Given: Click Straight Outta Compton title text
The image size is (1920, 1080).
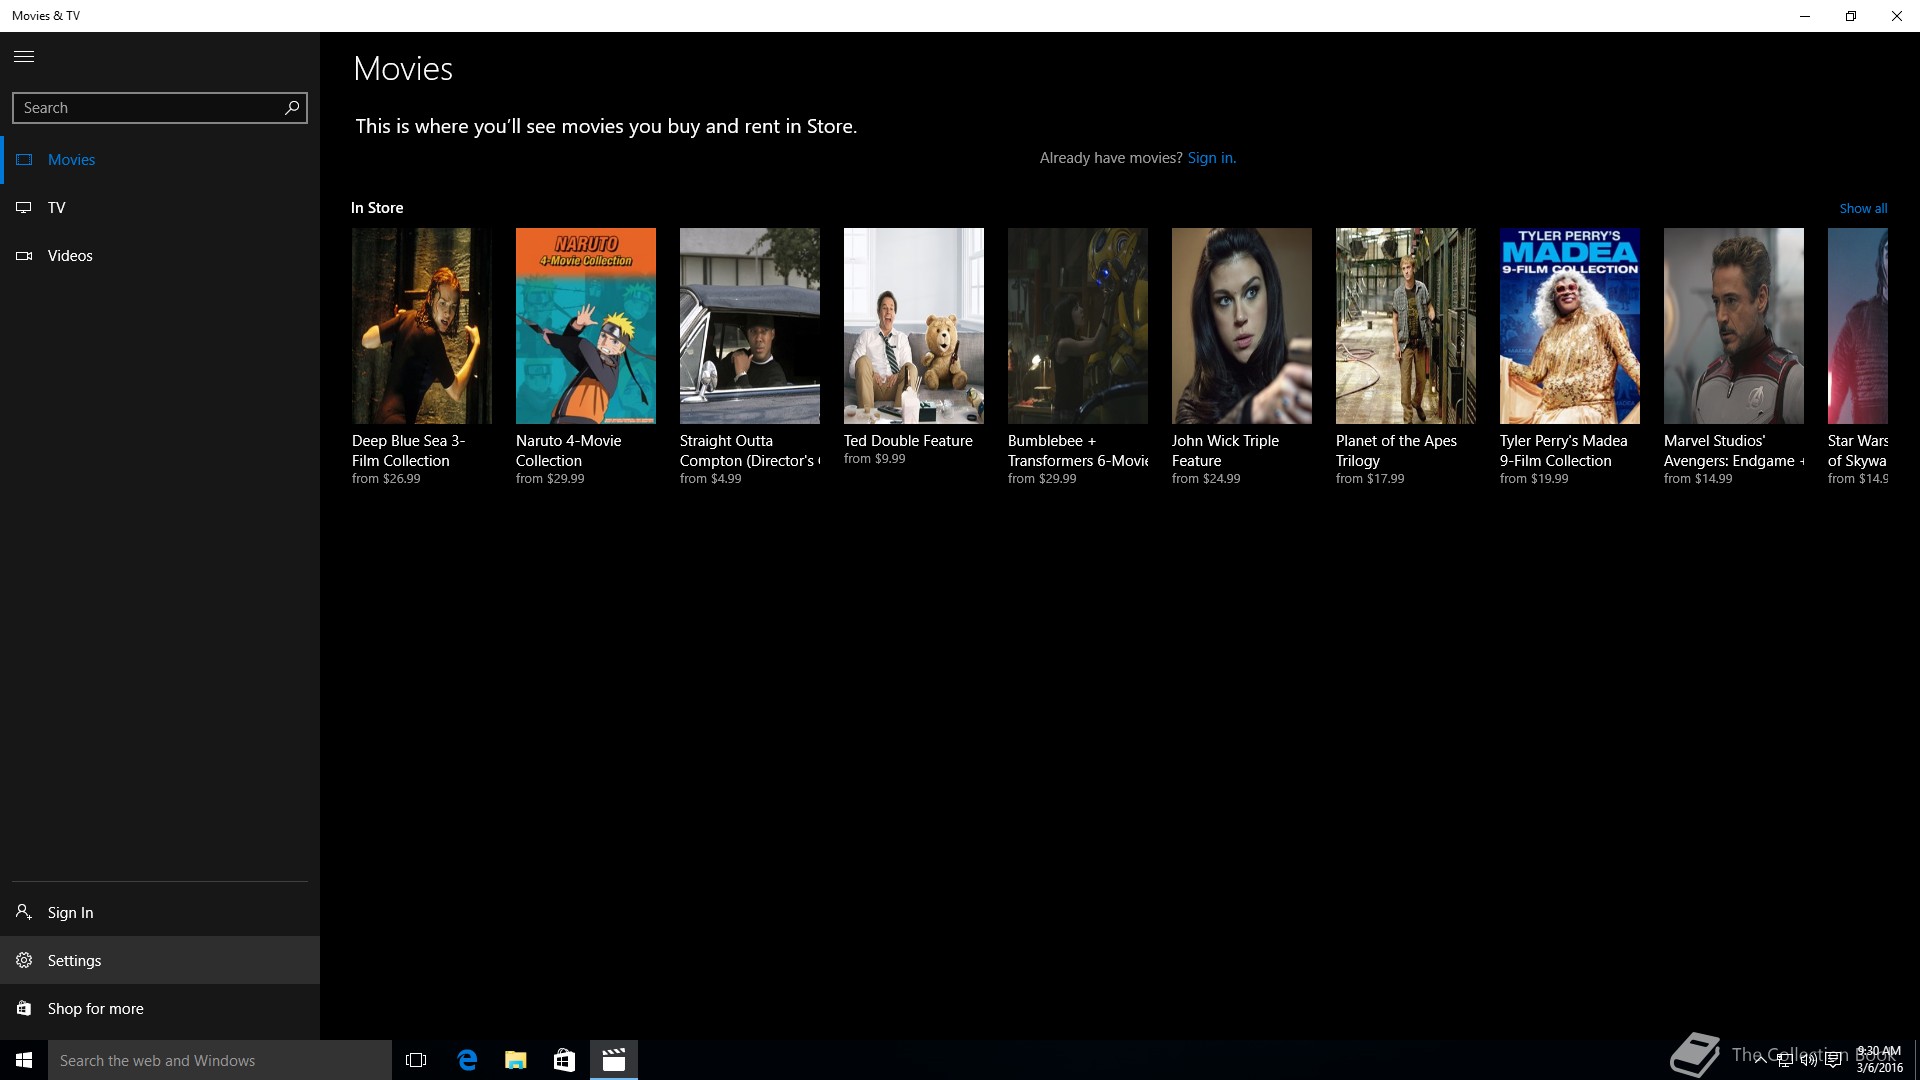Looking at the screenshot, I should click(x=750, y=451).
